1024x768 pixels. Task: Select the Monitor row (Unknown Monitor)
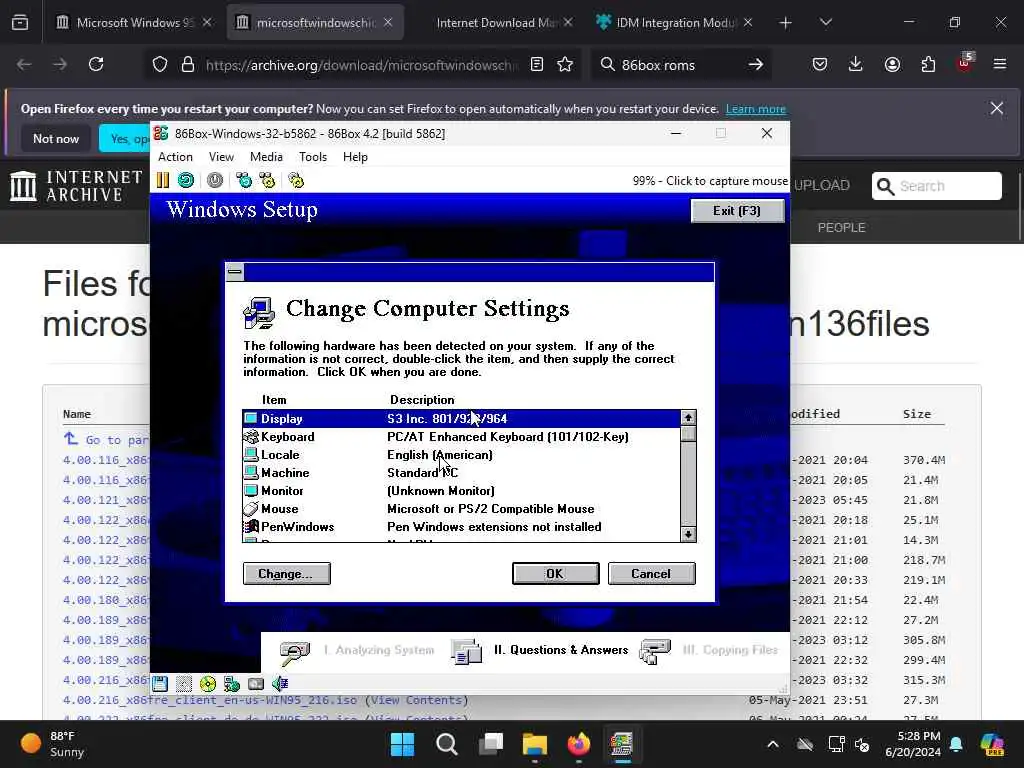click(x=461, y=490)
